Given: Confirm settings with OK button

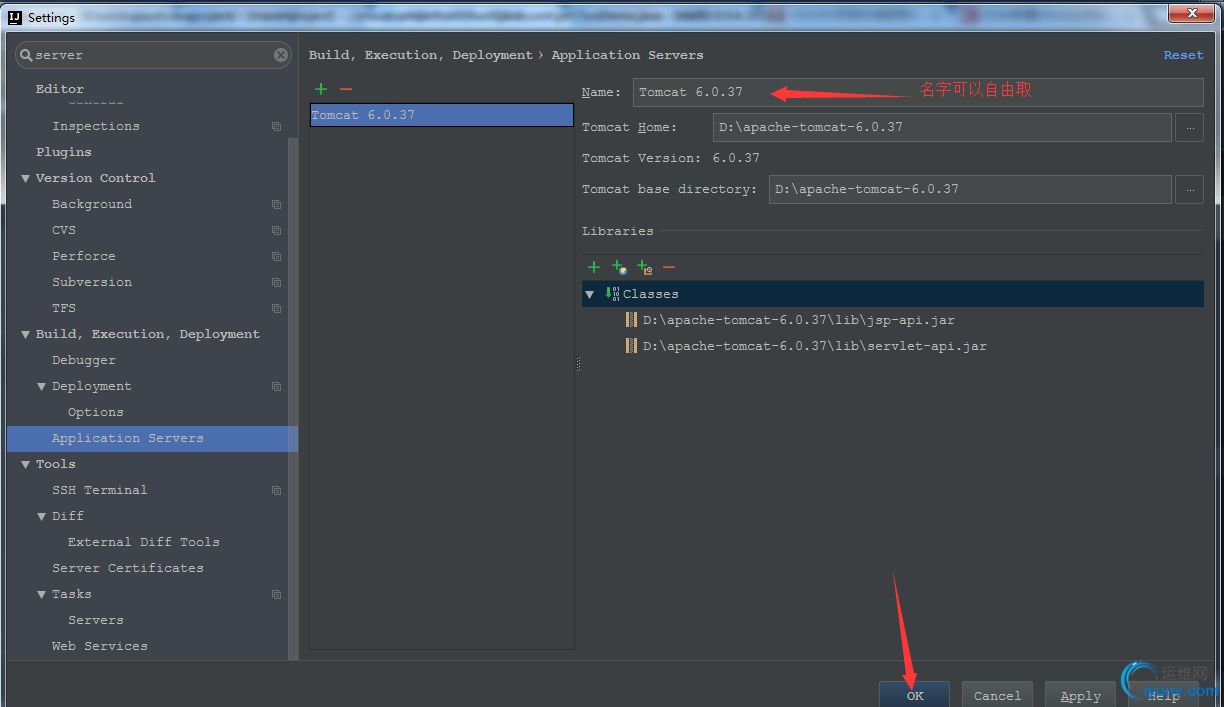Looking at the screenshot, I should [915, 695].
